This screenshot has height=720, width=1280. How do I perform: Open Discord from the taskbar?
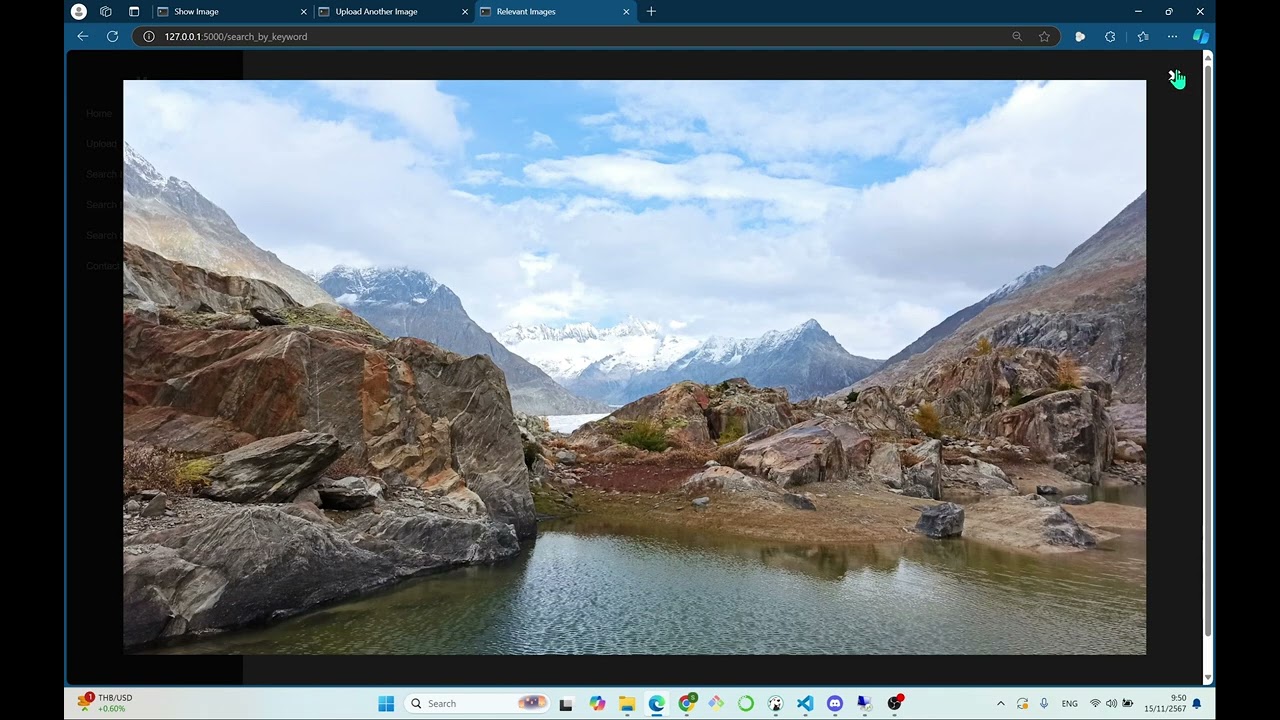[835, 704]
